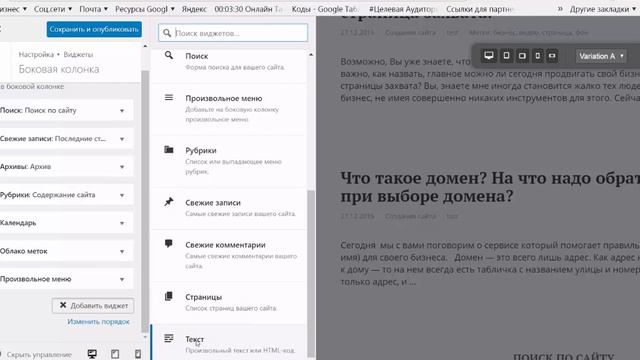Open the Соц.сети bookmark folder

point(53,9)
